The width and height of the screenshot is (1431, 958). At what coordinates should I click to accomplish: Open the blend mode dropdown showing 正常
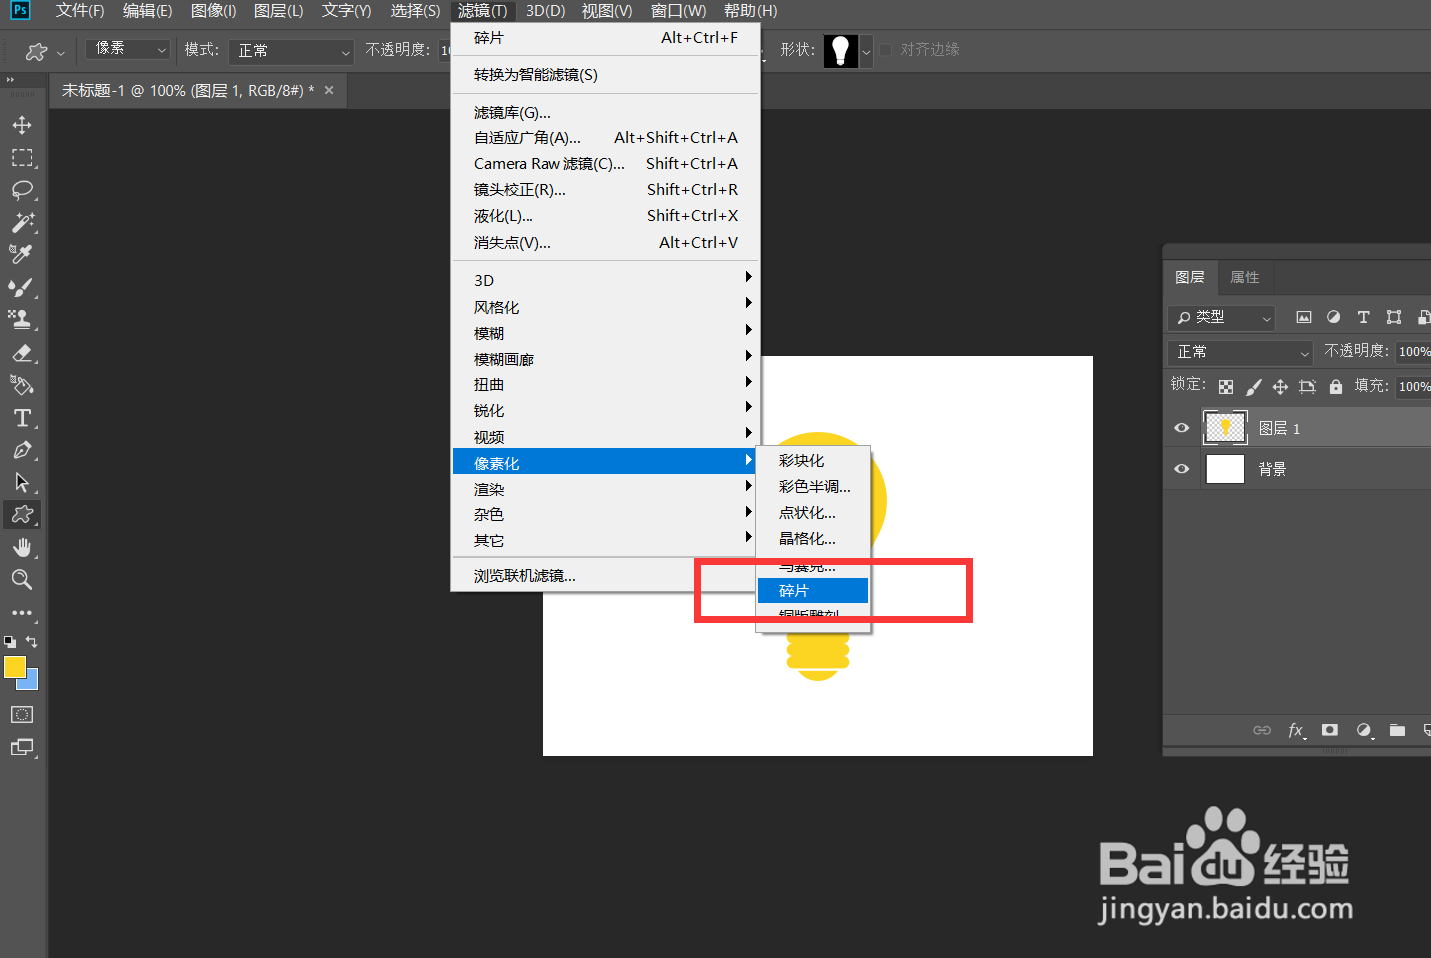1240,352
